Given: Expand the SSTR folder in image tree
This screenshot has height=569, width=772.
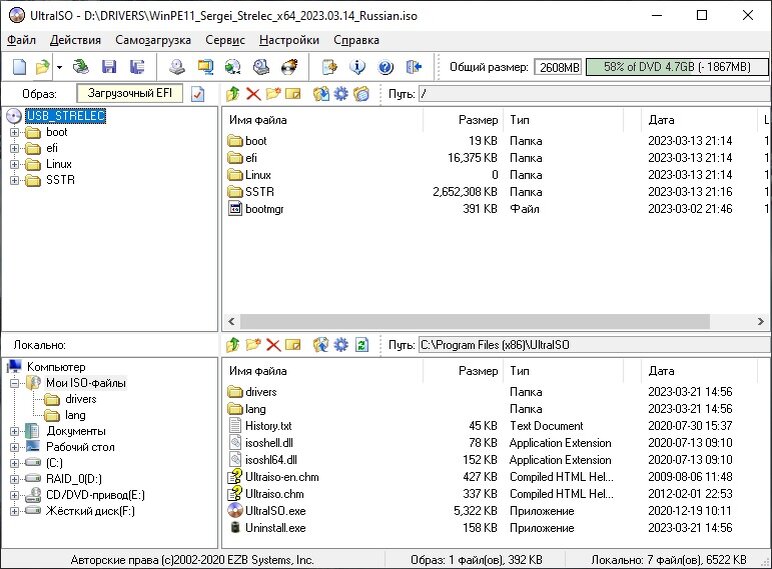Looking at the screenshot, I should 14,180.
